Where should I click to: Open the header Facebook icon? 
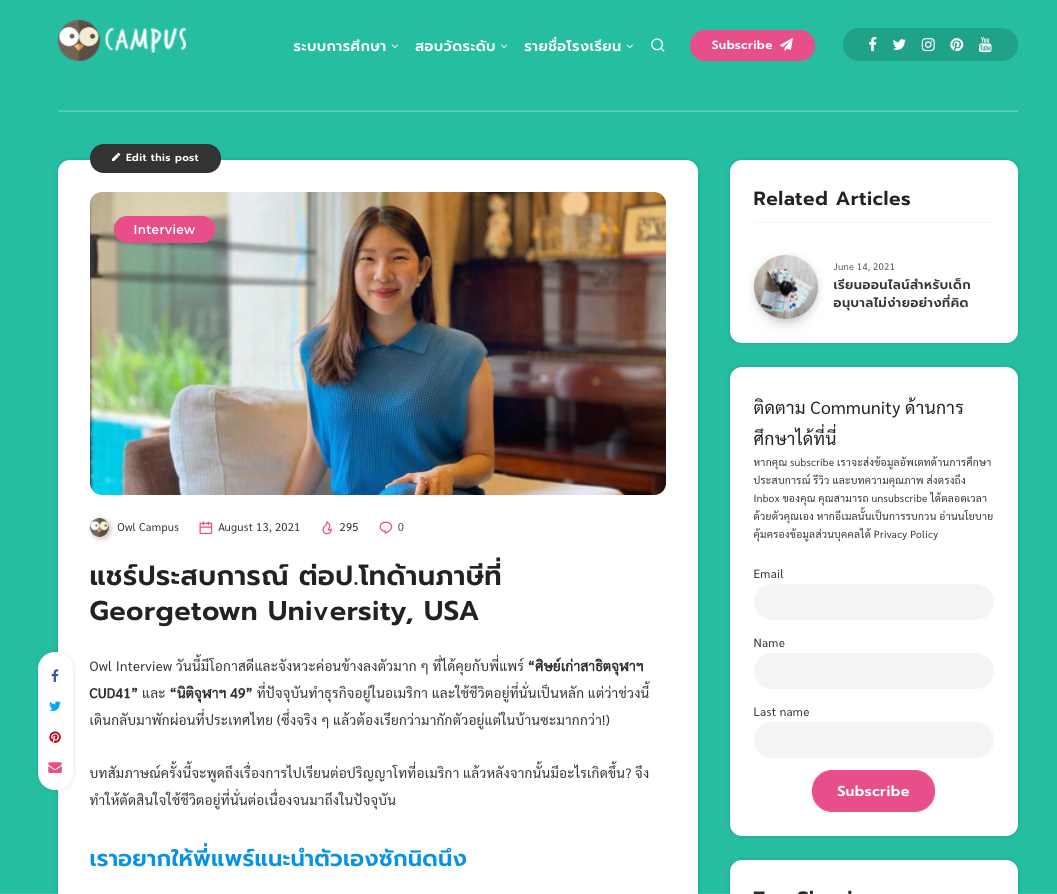(872, 44)
